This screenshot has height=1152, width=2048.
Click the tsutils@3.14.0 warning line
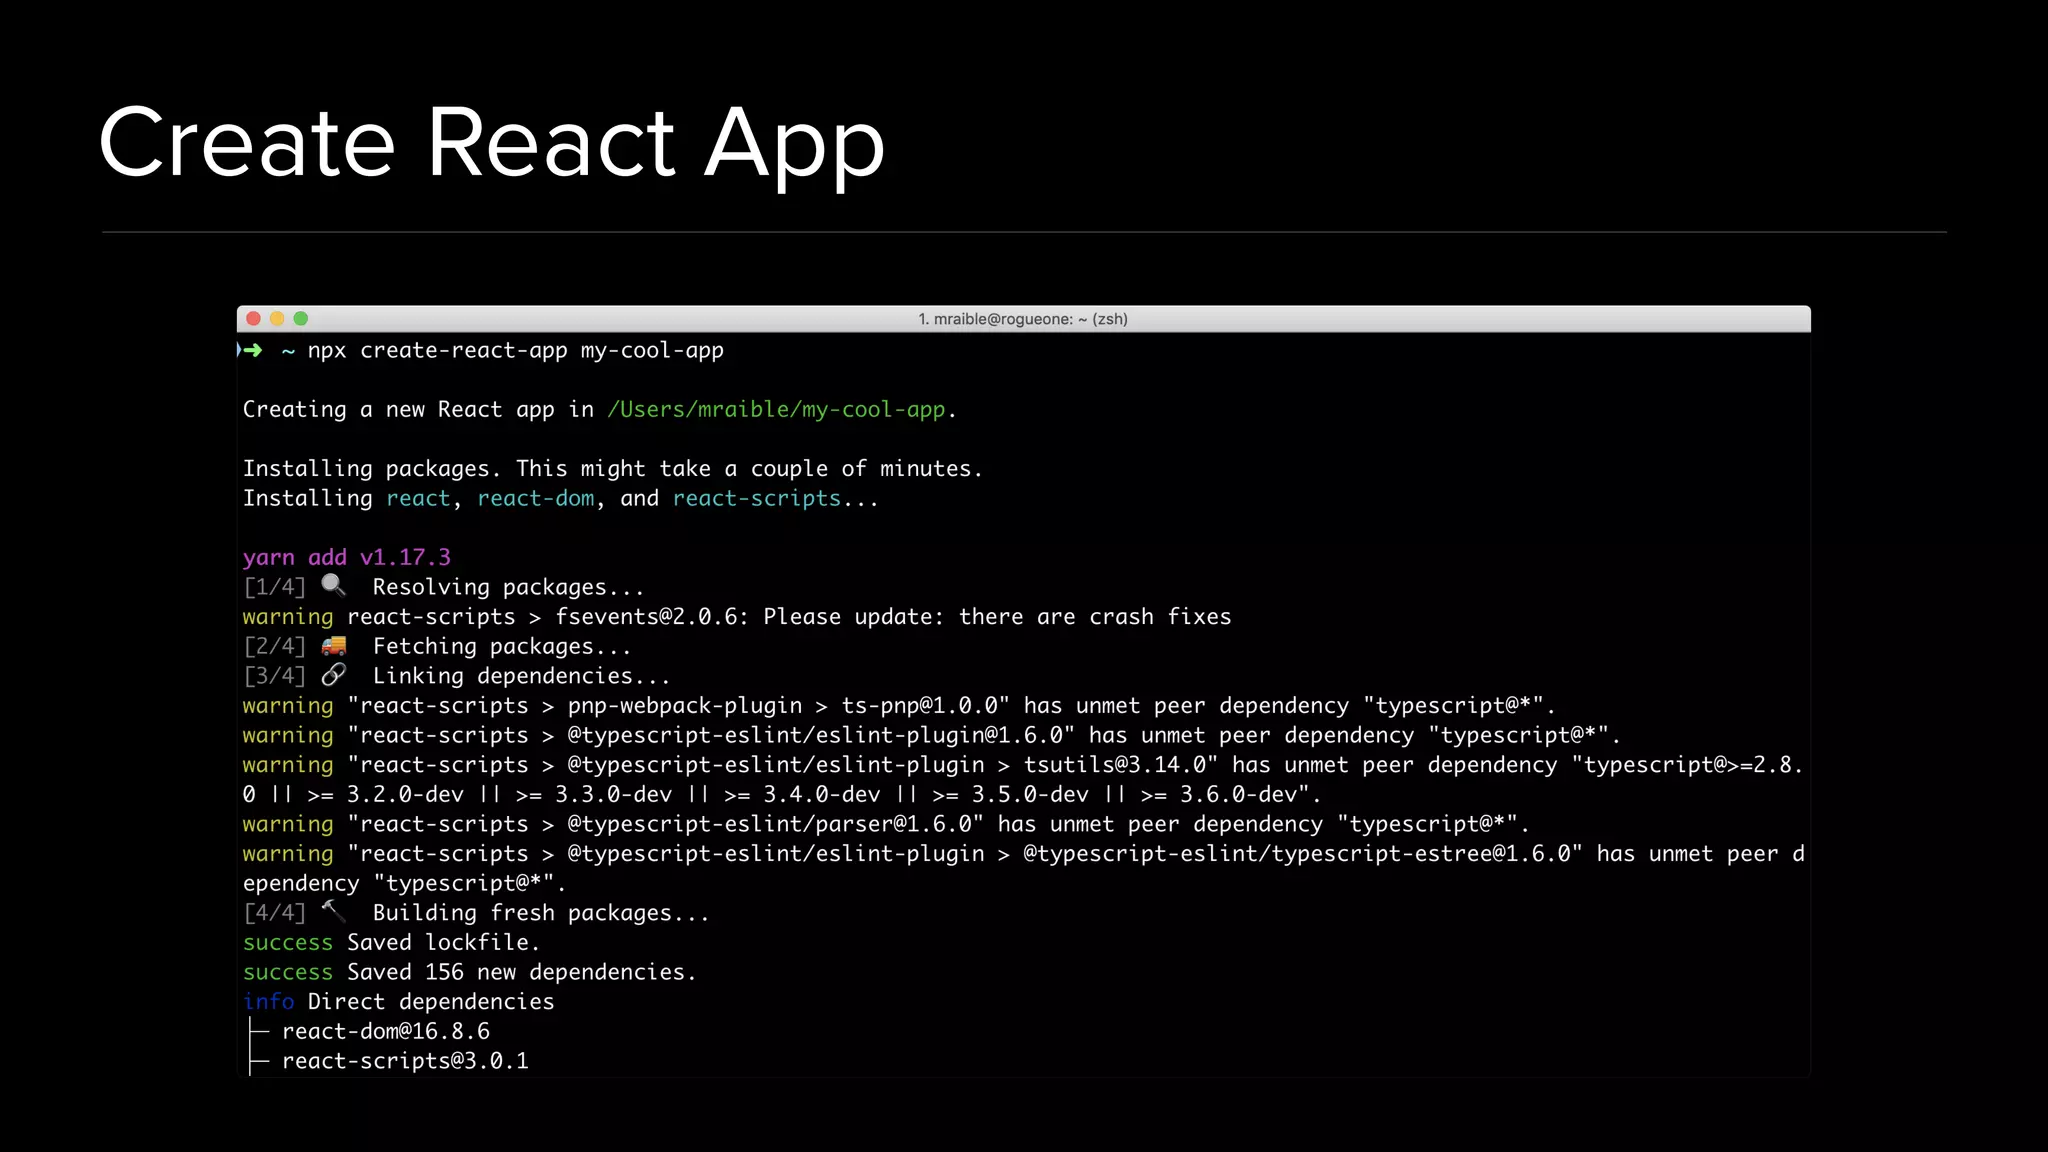[1023, 765]
